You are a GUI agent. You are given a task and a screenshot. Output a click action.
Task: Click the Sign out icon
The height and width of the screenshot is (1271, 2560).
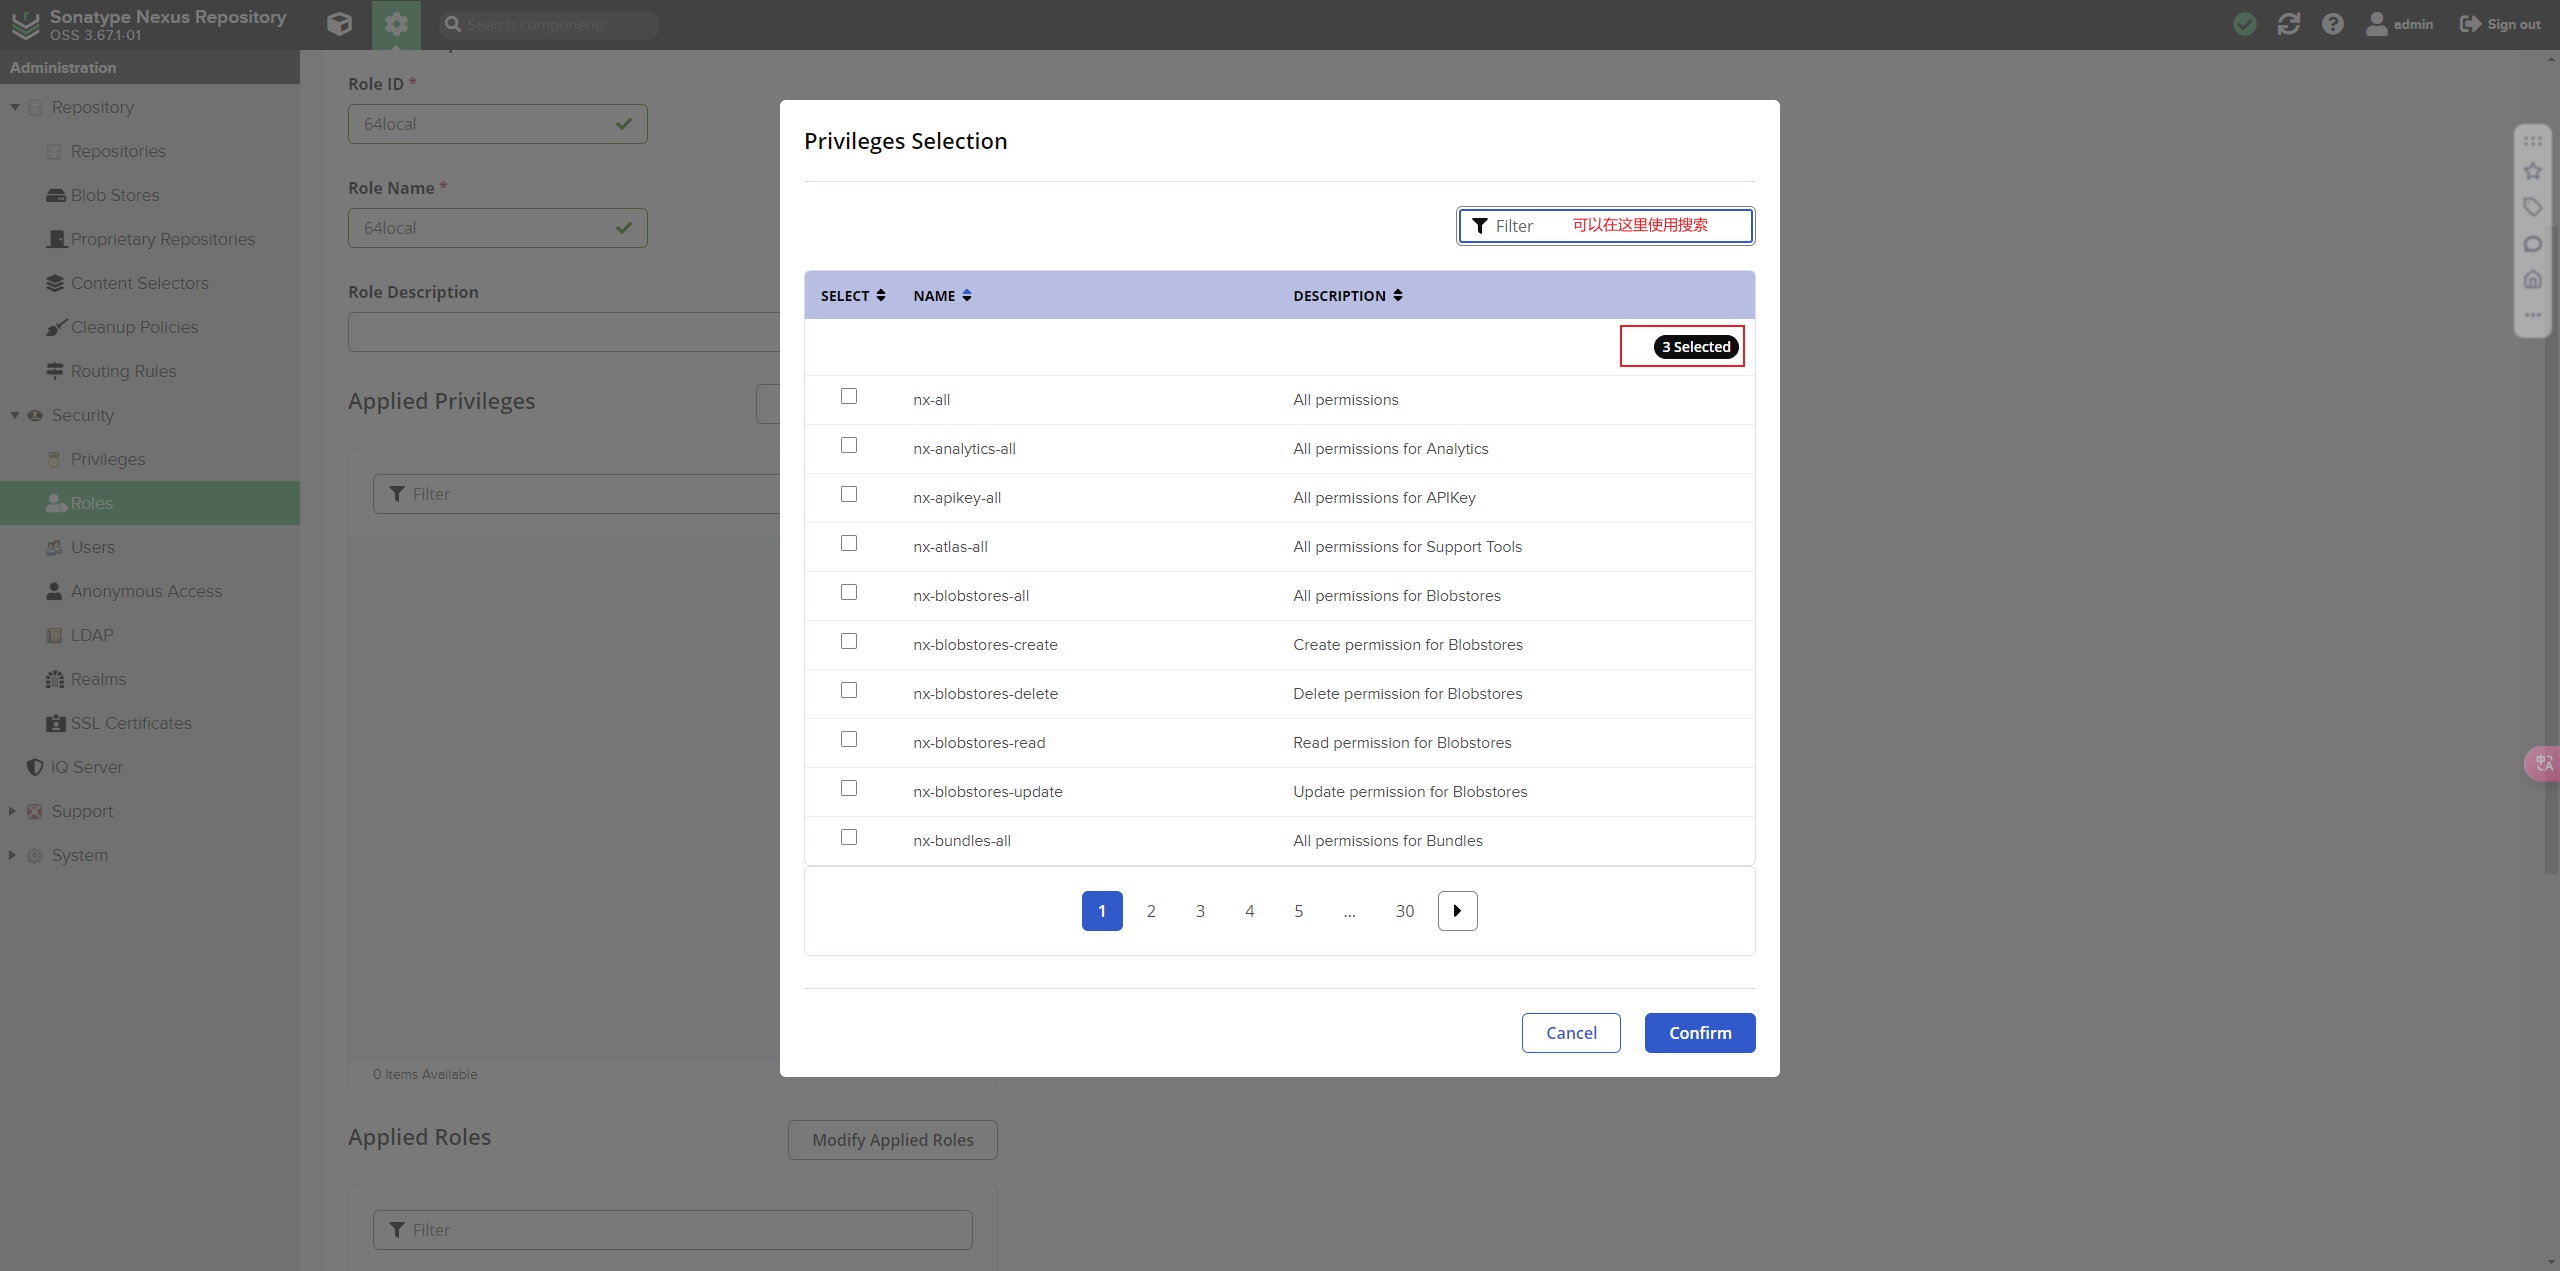click(x=2470, y=24)
